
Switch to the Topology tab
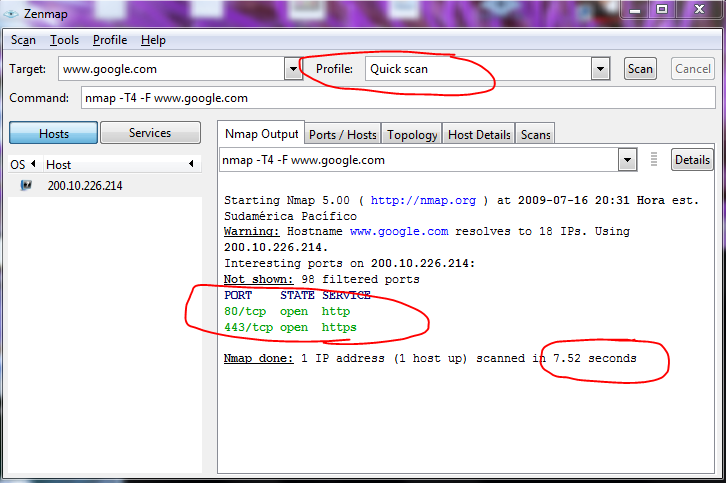412,135
